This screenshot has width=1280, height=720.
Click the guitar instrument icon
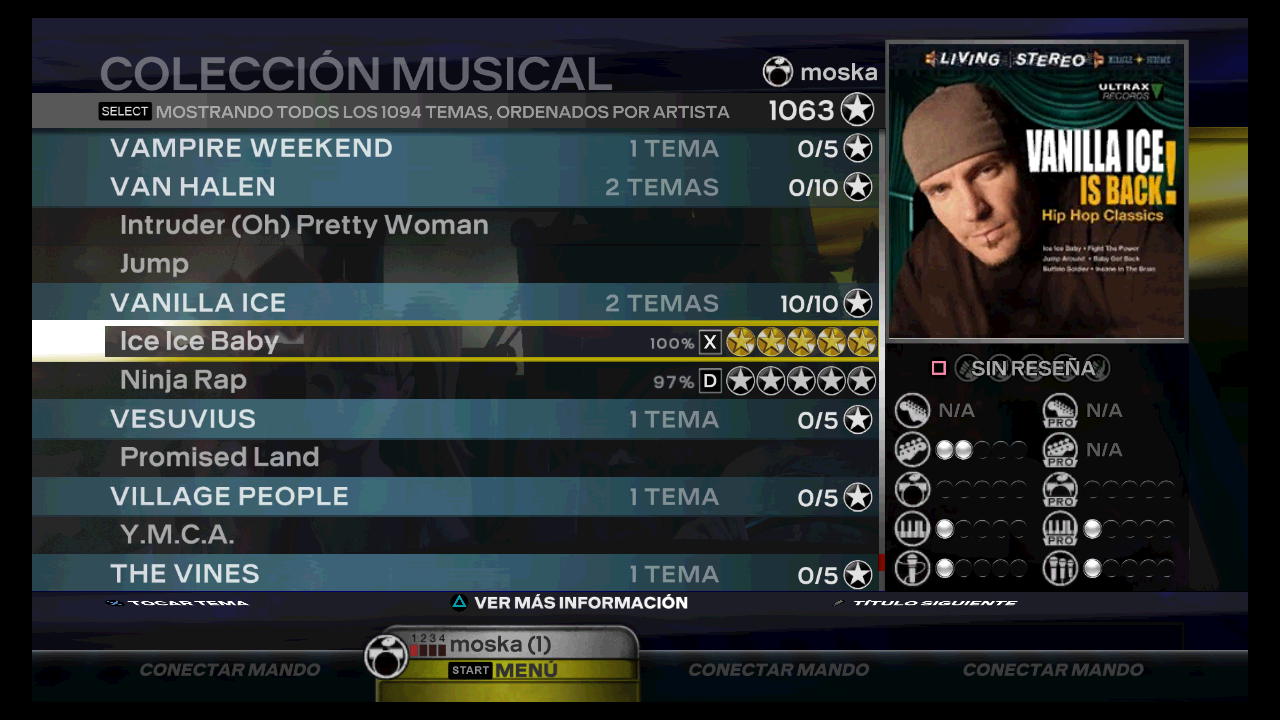tap(912, 410)
